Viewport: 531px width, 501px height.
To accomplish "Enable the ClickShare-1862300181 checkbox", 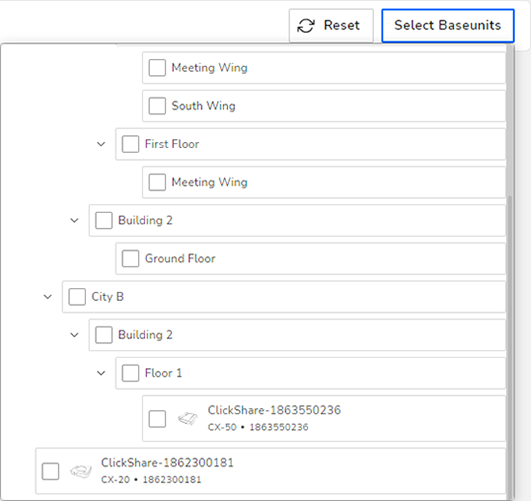I will [50, 471].
